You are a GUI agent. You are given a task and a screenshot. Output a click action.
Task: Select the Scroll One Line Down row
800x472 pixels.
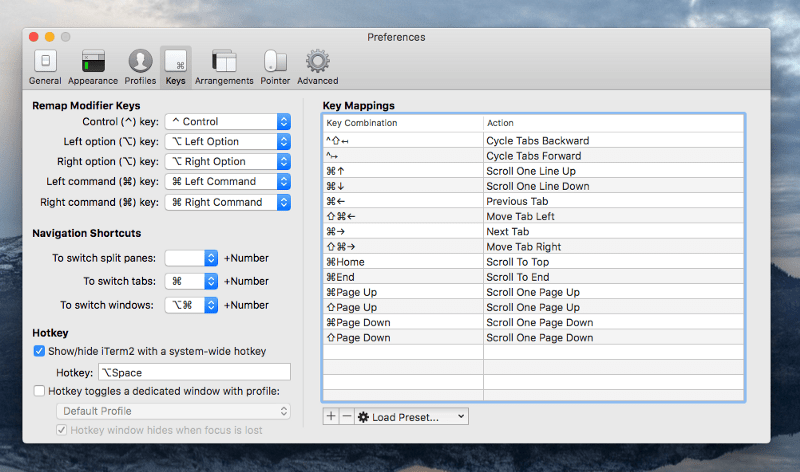click(534, 186)
